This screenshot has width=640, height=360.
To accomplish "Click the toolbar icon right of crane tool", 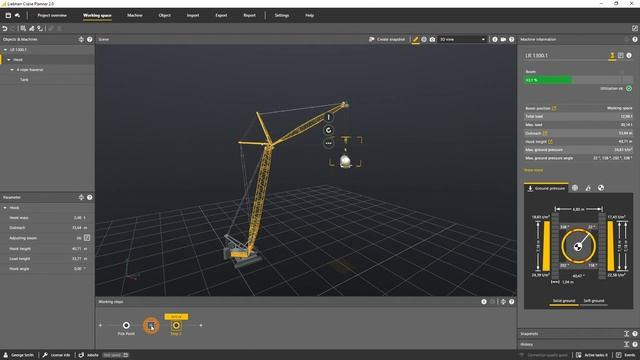I will pyautogui.click(x=40, y=29).
